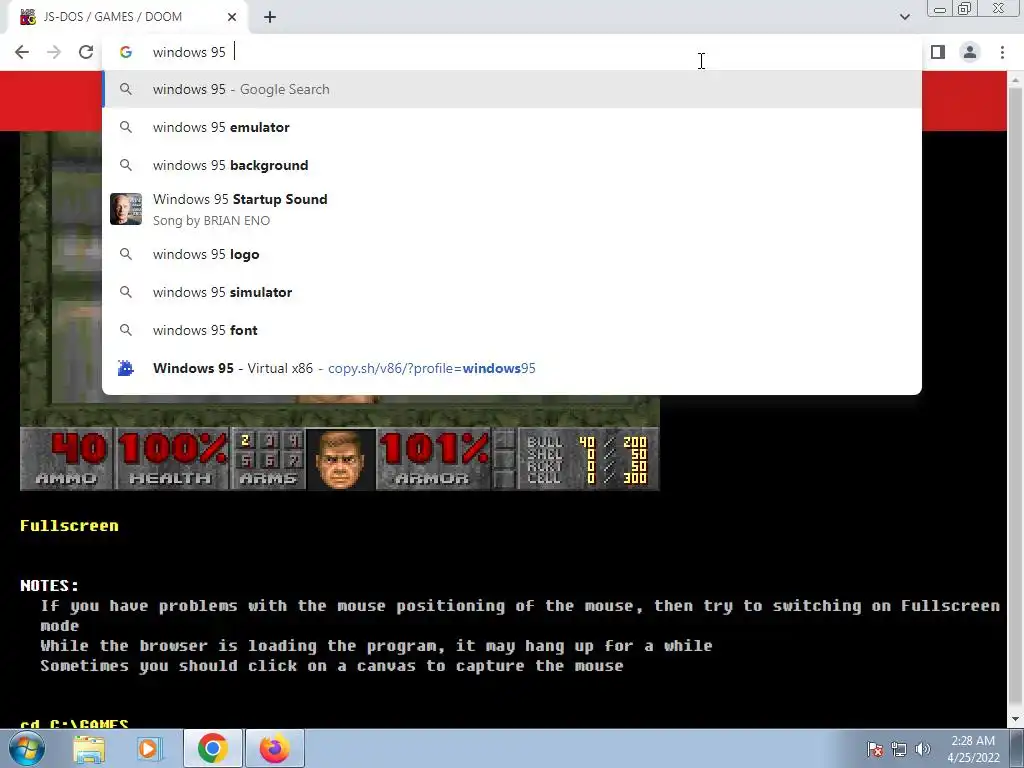Viewport: 1024px width, 768px height.
Task: Click search icon beside 'windows 95 logo'
Action: coord(125,254)
